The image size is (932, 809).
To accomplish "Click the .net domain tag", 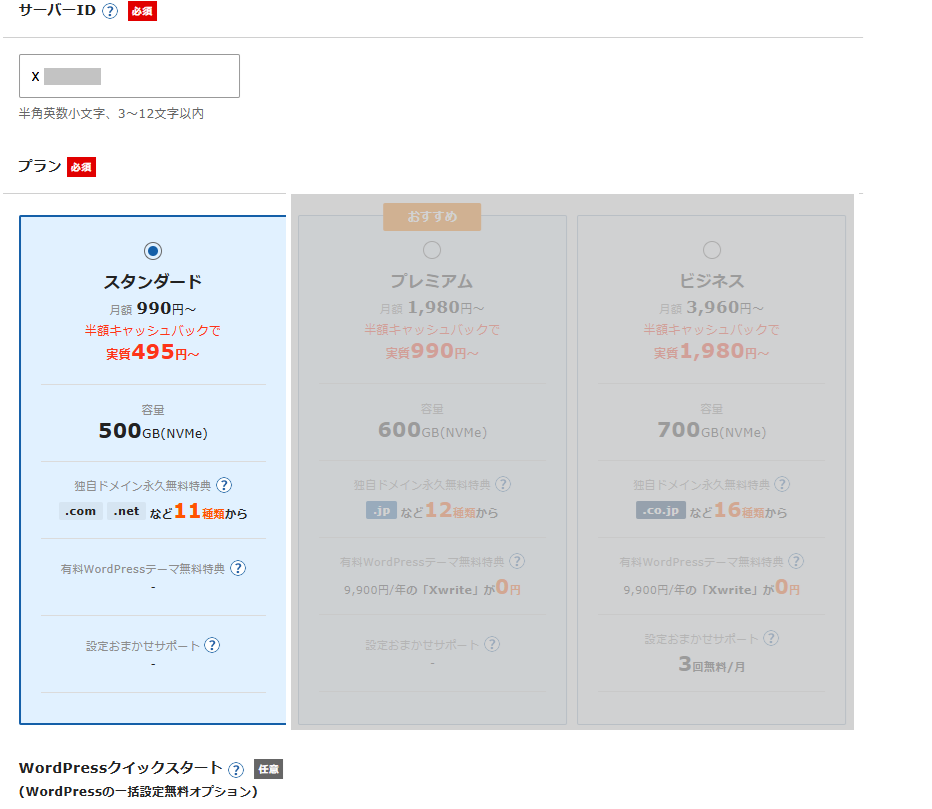I will pos(126,511).
